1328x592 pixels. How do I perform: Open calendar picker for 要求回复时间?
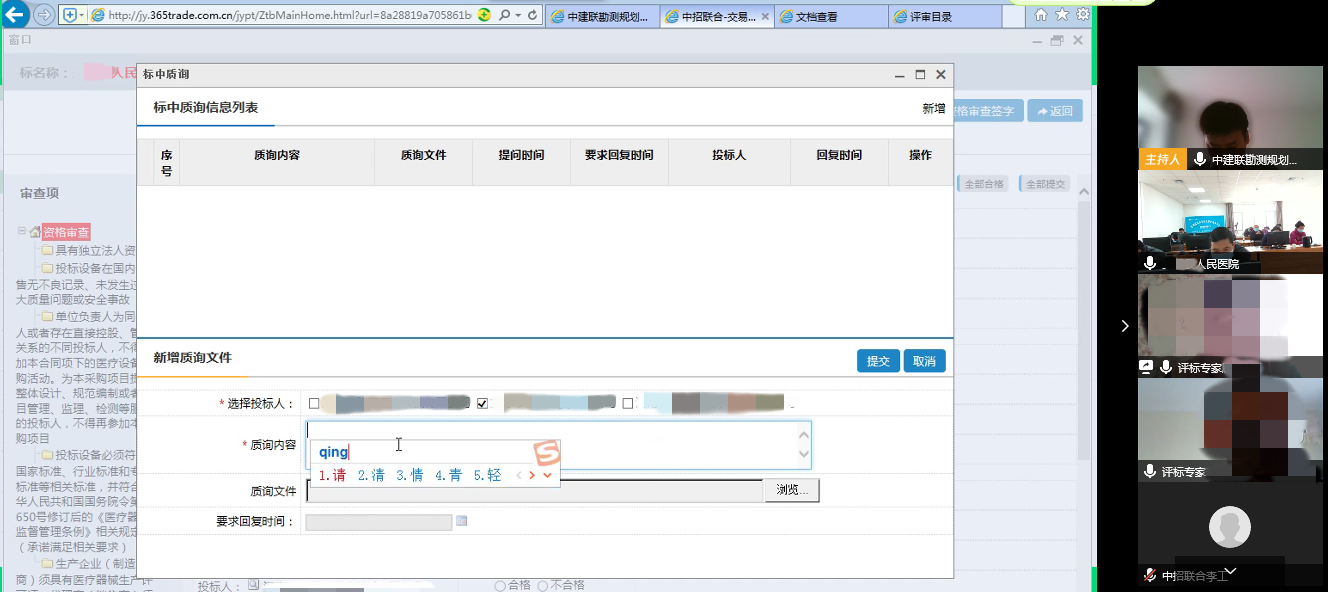click(x=461, y=521)
